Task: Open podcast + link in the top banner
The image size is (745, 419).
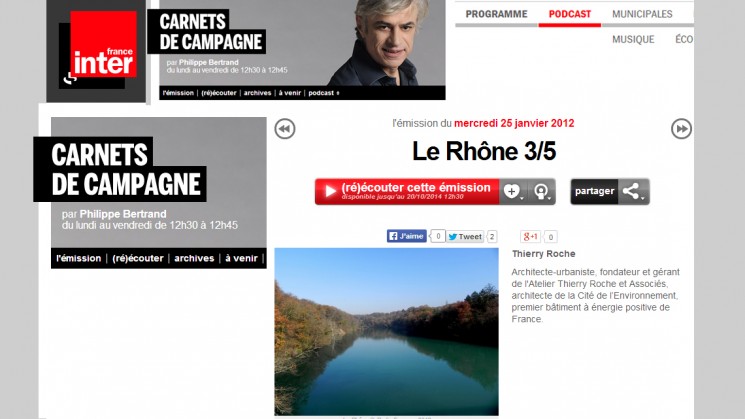Action: (x=324, y=93)
